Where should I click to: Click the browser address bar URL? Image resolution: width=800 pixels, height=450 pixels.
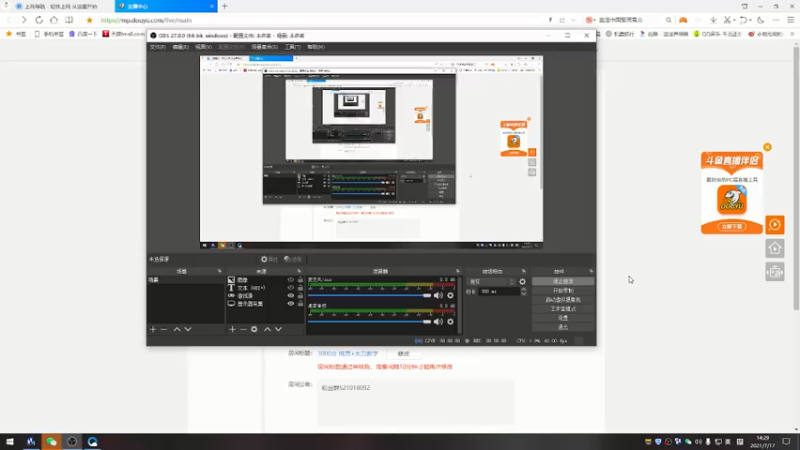point(146,20)
